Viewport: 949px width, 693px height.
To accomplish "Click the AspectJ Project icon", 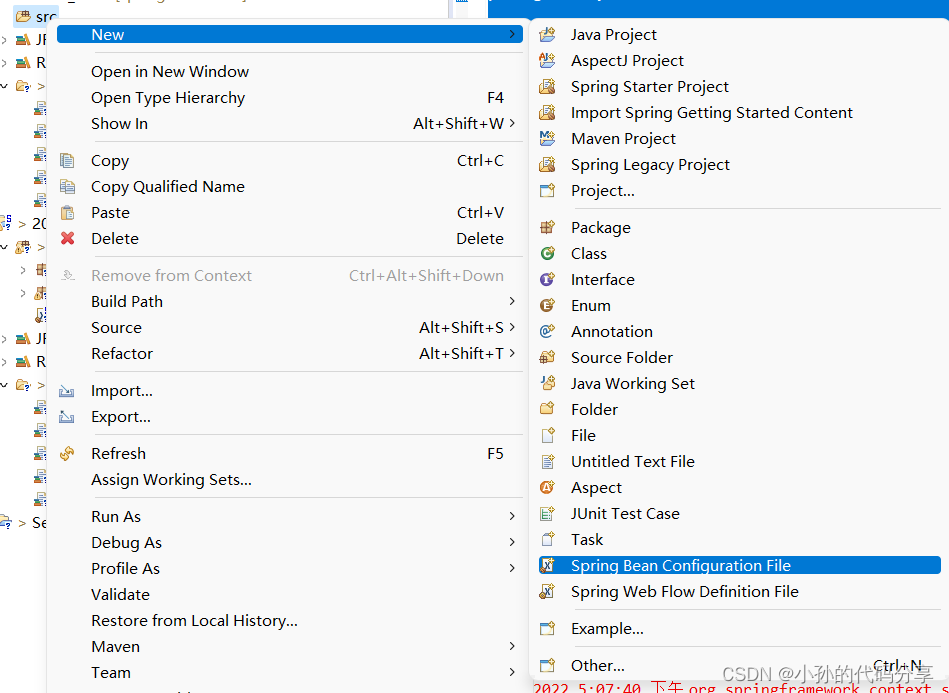I will [x=547, y=61].
